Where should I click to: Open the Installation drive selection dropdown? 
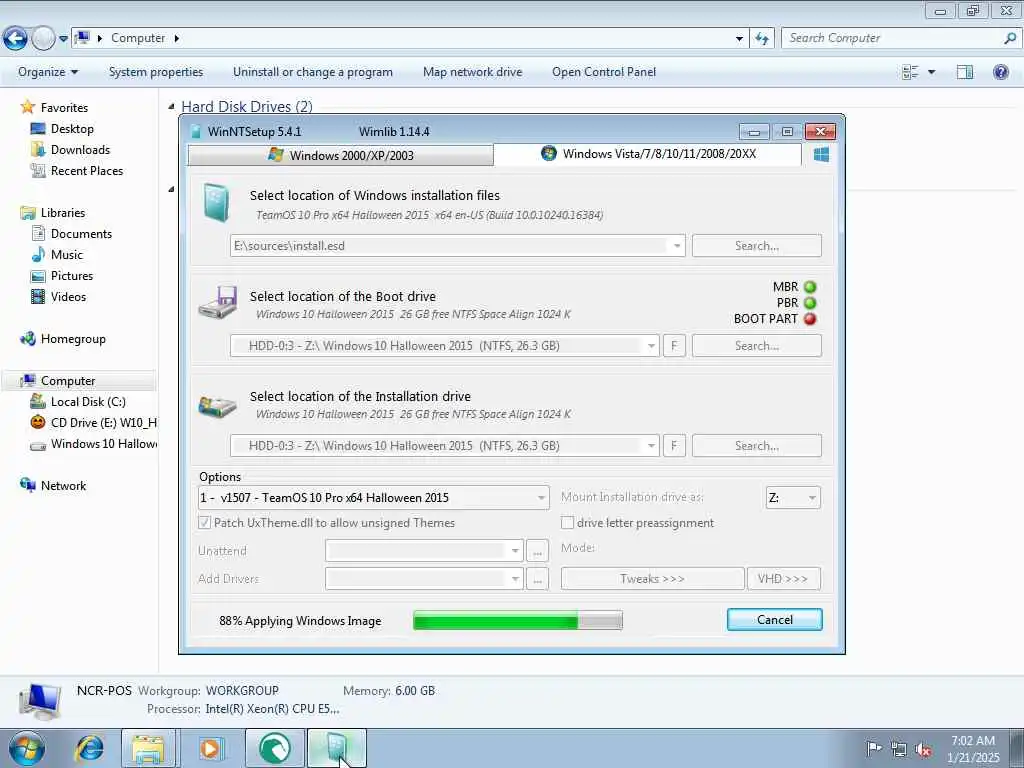(x=651, y=446)
